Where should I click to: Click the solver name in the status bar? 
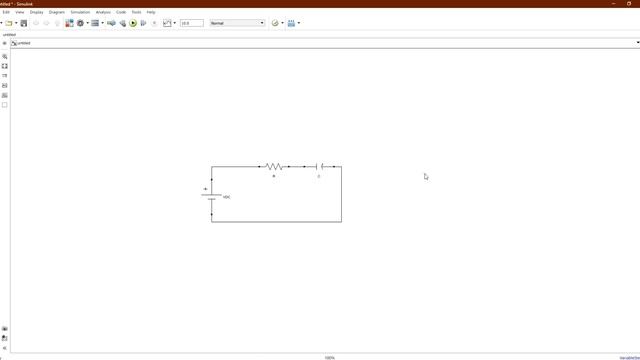(x=630, y=358)
